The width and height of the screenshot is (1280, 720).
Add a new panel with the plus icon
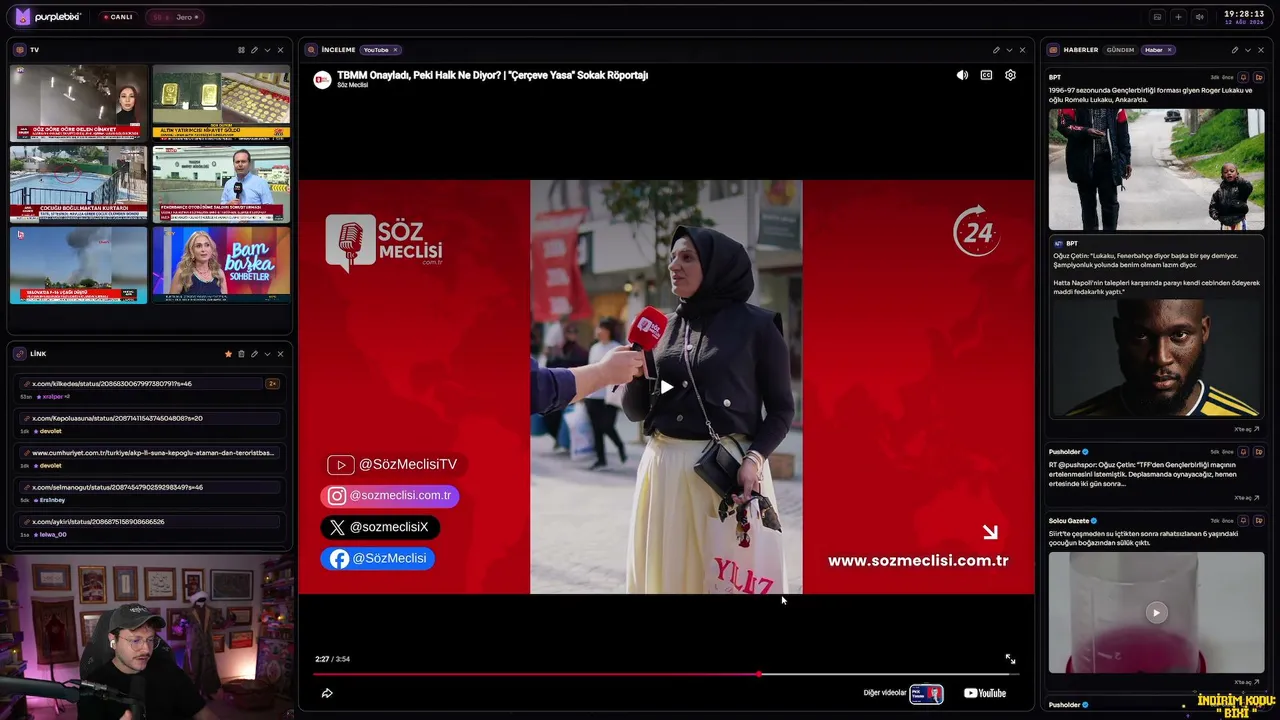[1178, 17]
